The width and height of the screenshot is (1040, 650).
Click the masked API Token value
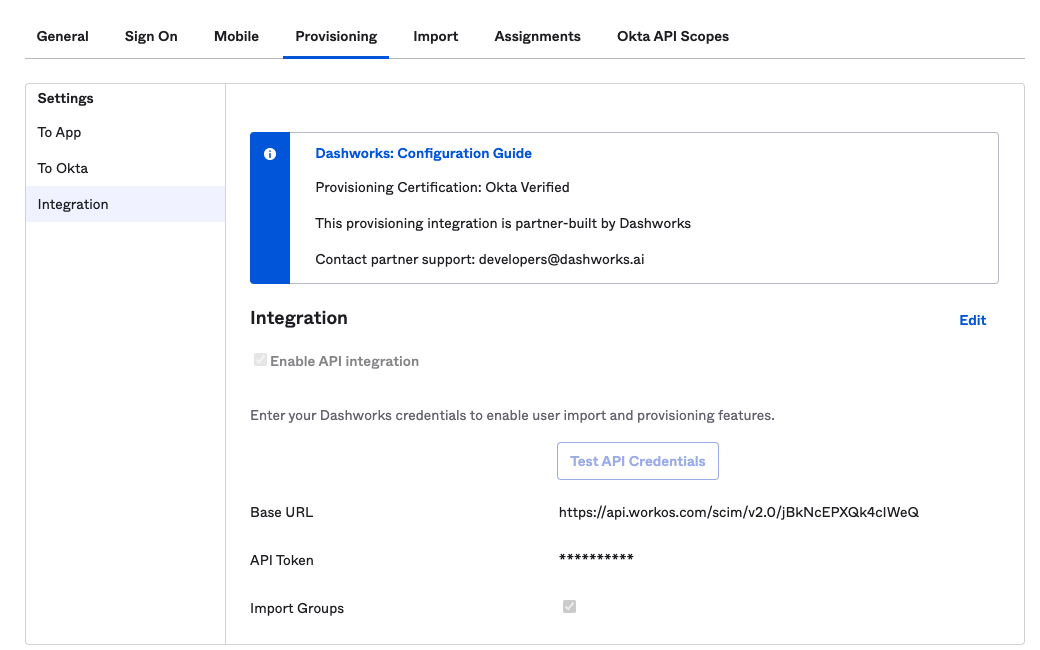596,559
